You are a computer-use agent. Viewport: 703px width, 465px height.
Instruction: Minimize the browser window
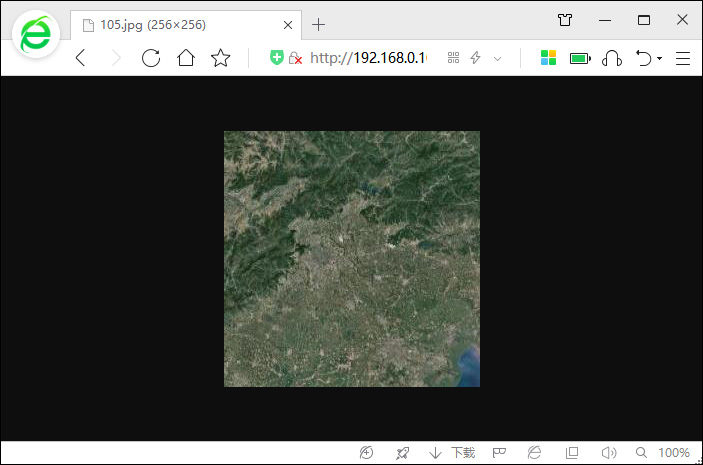pos(605,20)
